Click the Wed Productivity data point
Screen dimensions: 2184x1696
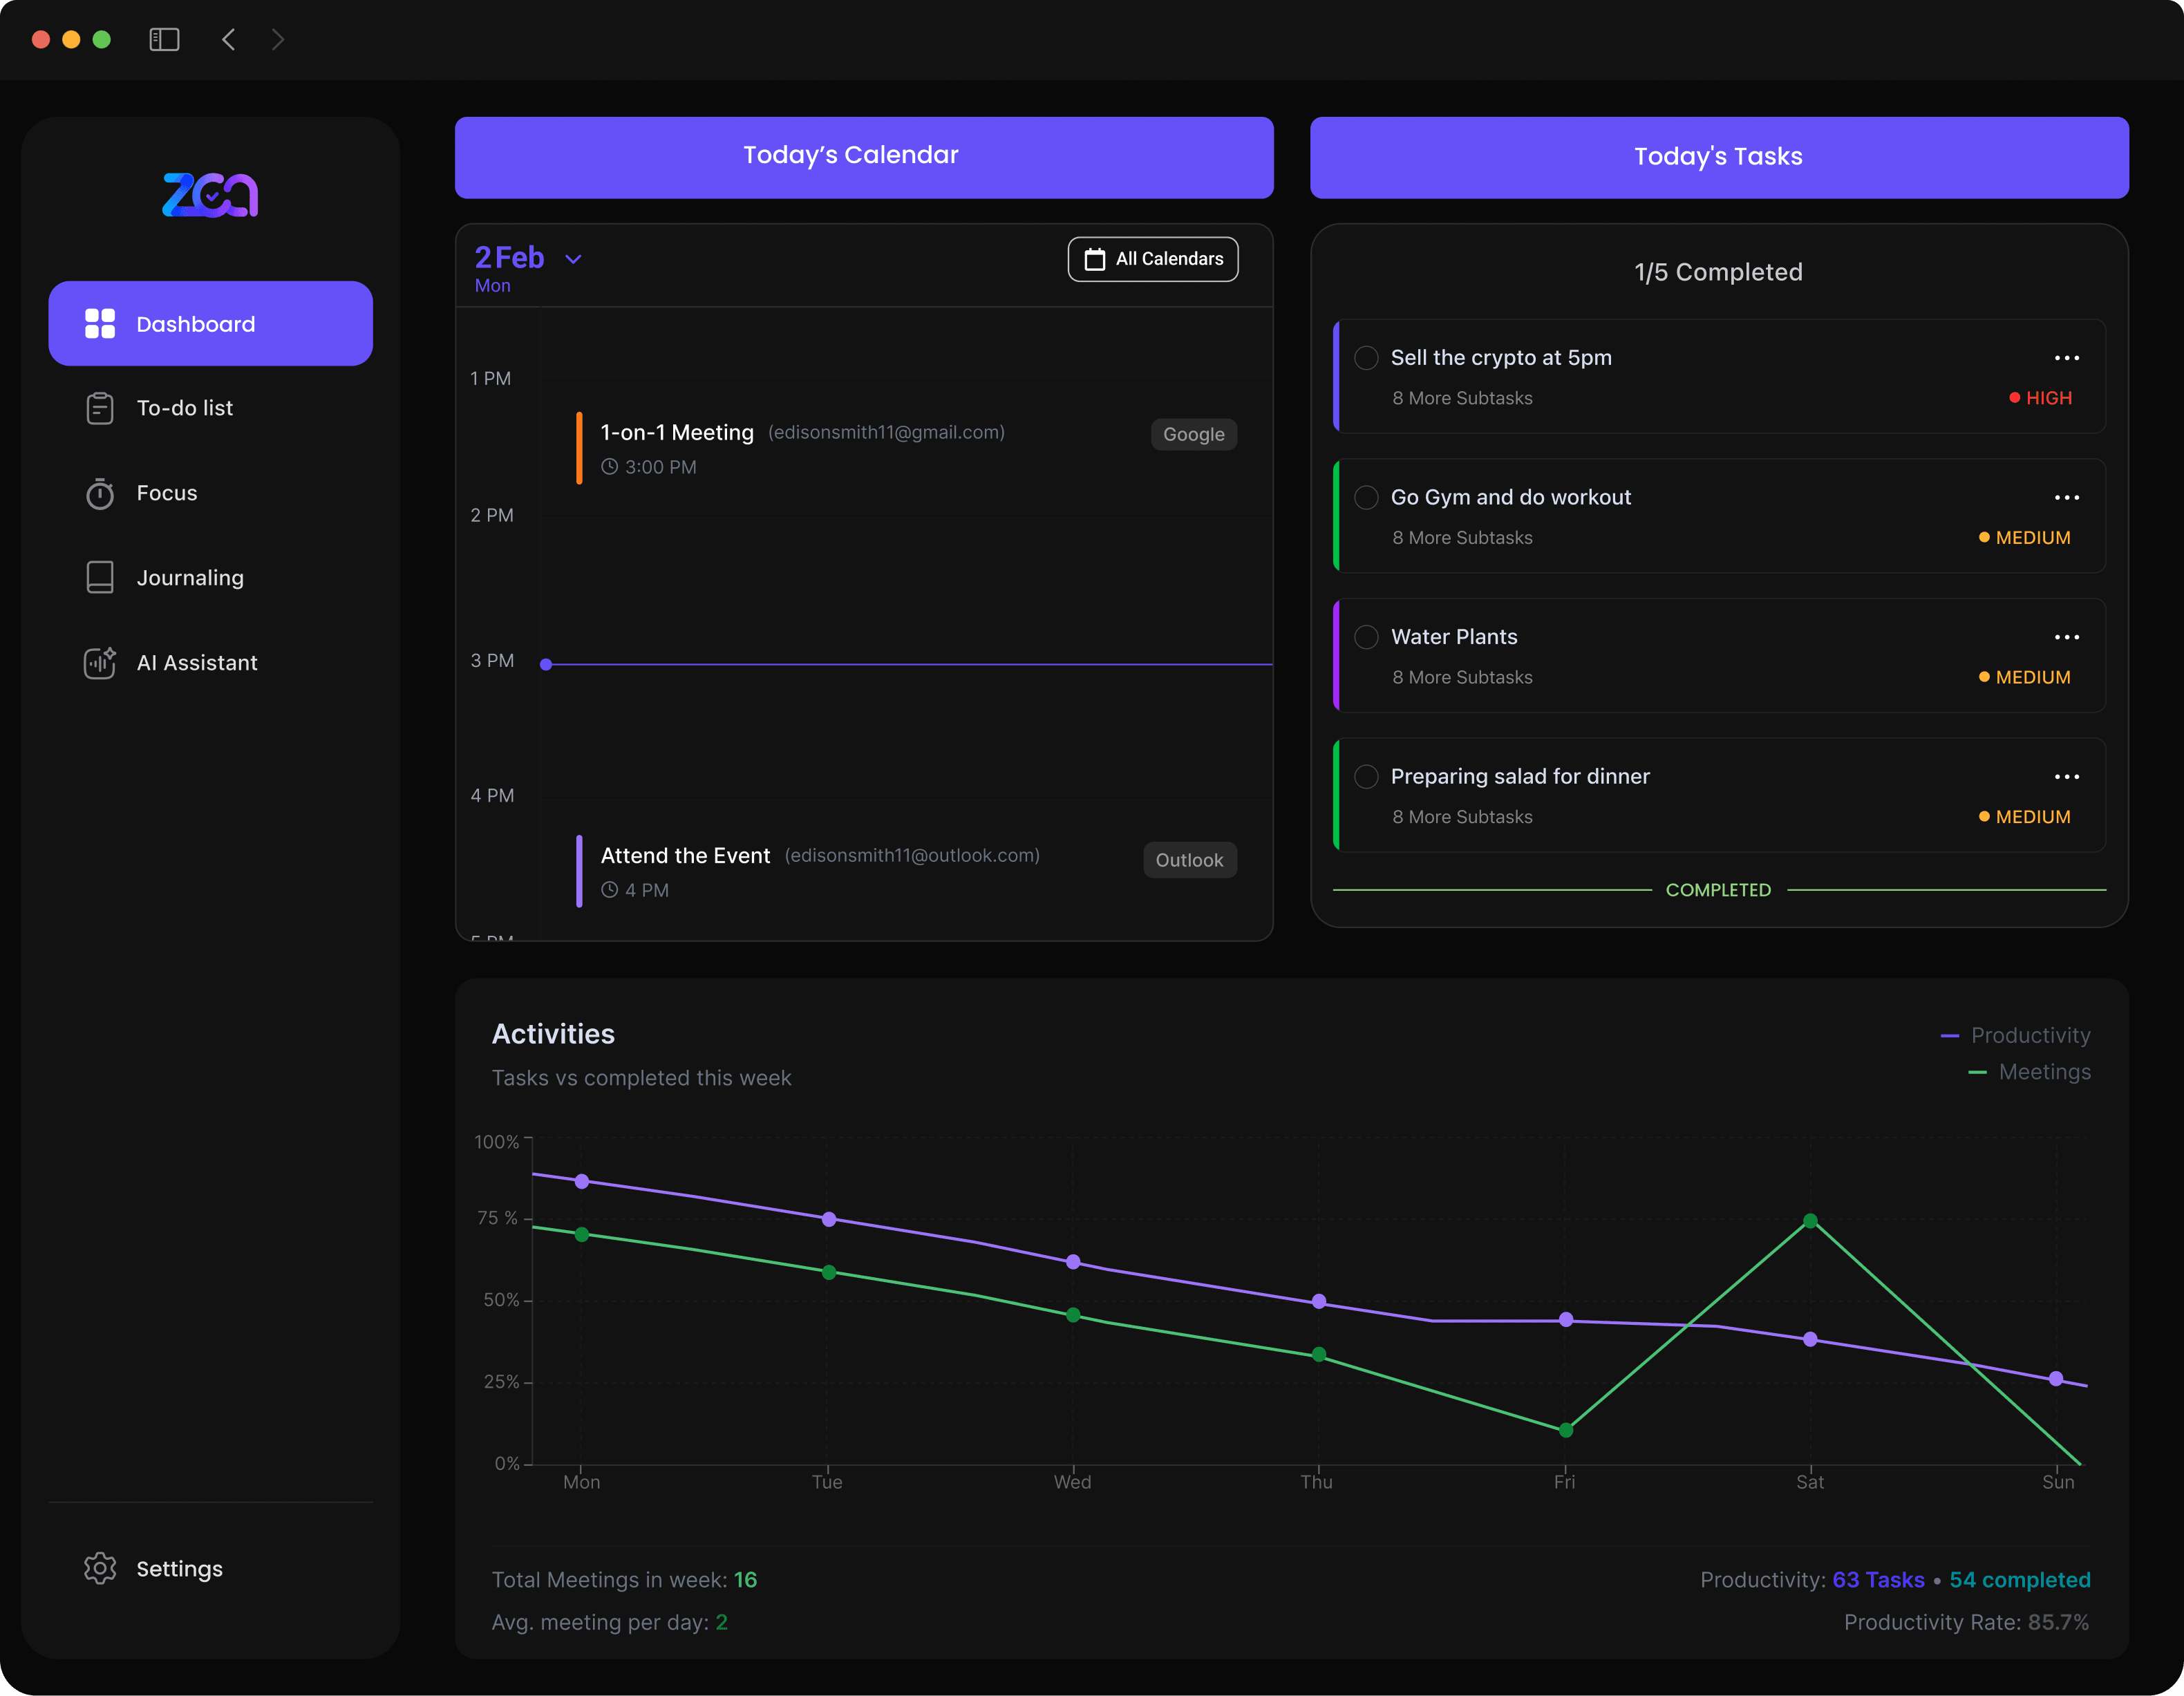click(1073, 1262)
